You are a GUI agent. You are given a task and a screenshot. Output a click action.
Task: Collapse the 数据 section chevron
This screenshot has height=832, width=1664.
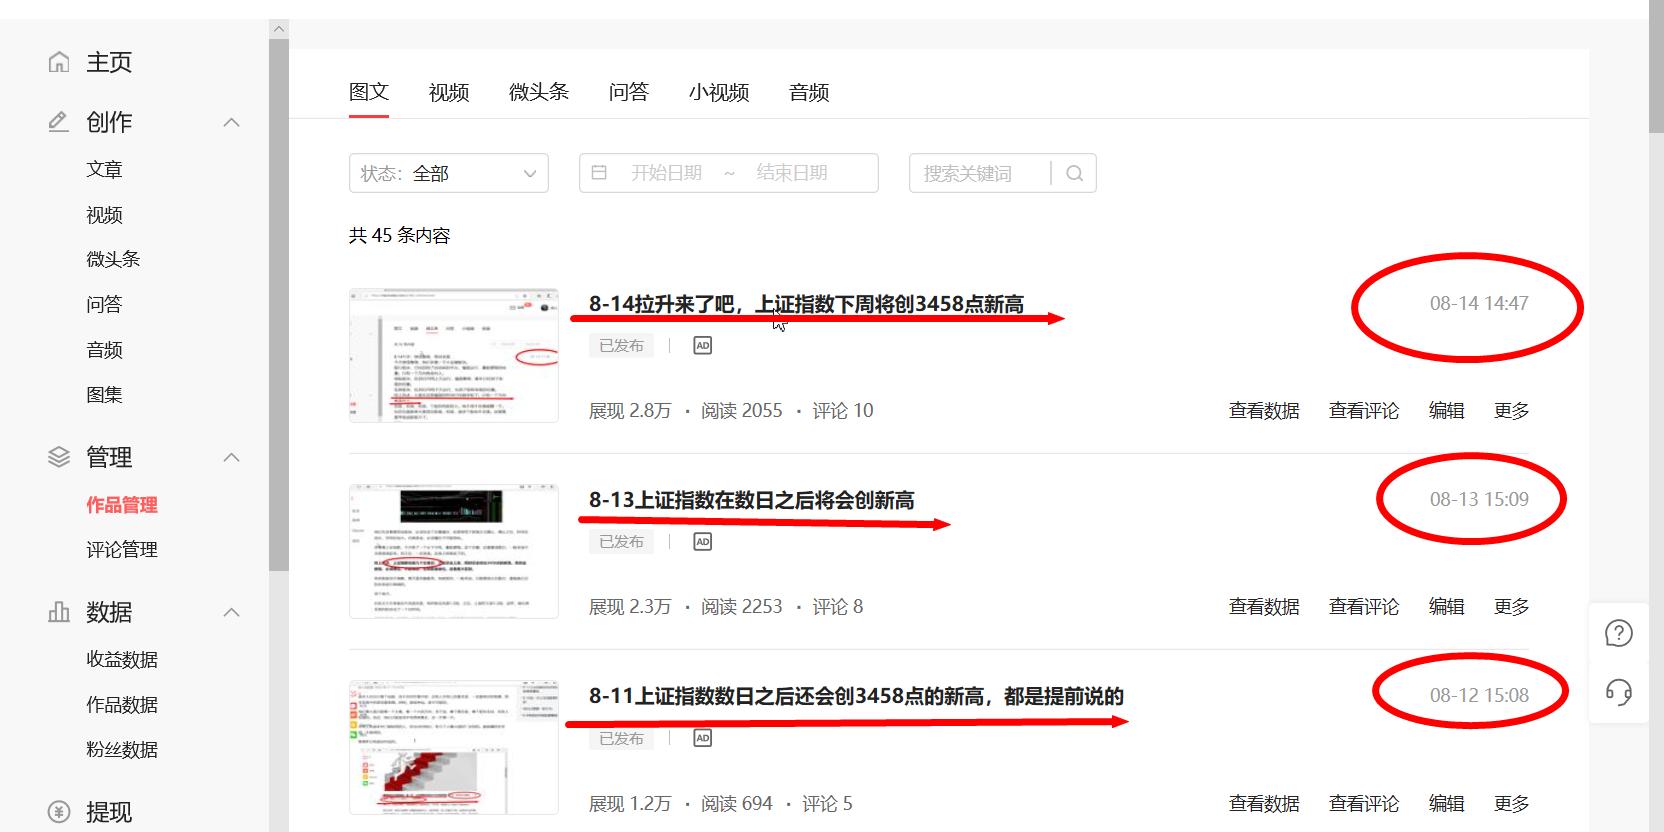pyautogui.click(x=231, y=612)
